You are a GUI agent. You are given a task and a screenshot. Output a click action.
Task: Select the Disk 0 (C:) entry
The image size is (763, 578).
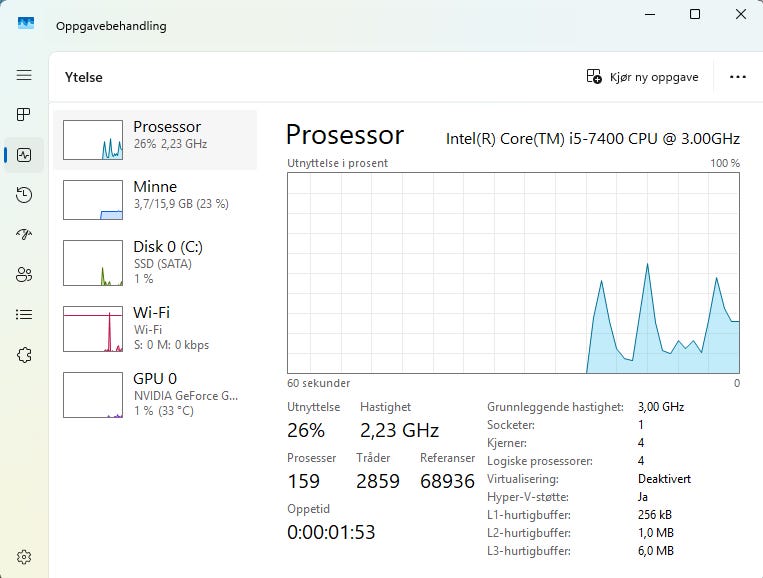coord(155,263)
